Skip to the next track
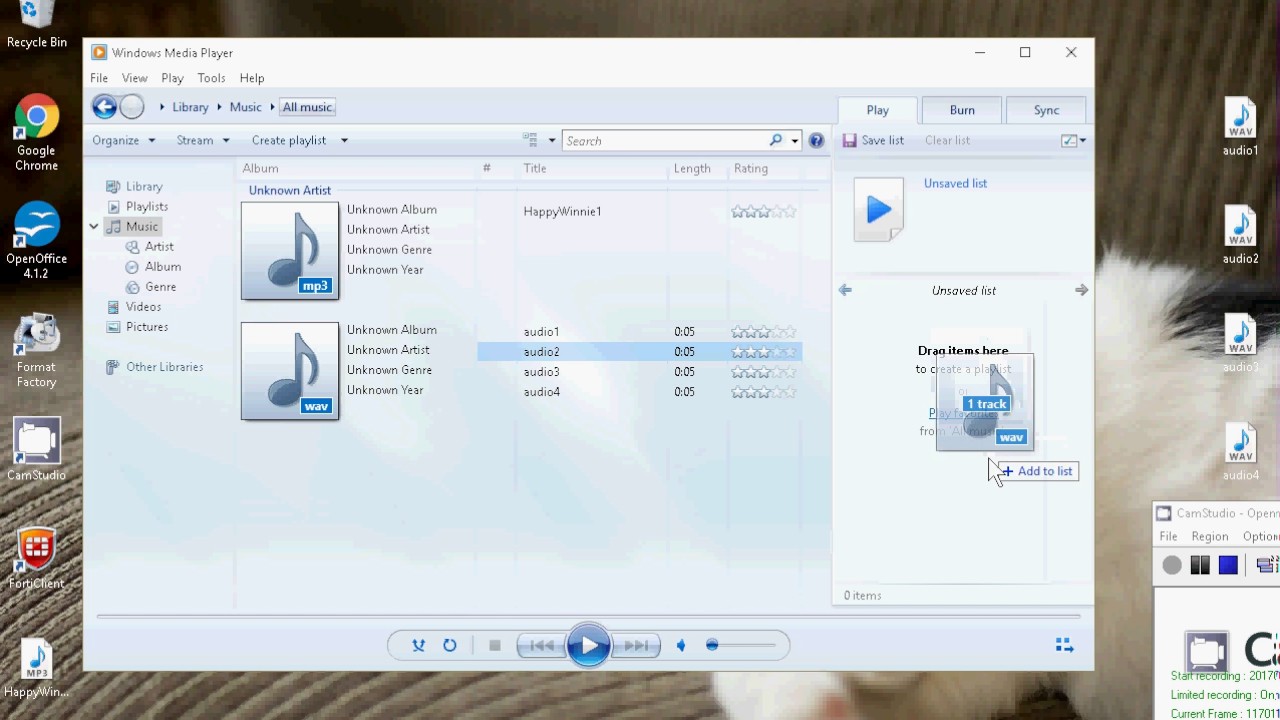This screenshot has width=1280, height=720. pos(636,646)
